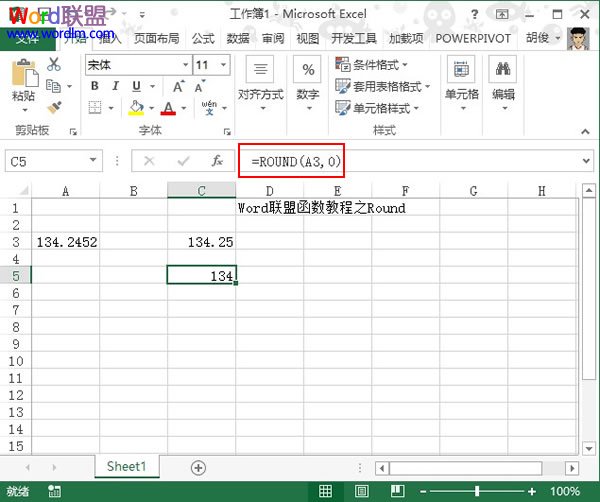
Task: Expand the font name dropdown 宋体
Action: click(x=186, y=65)
